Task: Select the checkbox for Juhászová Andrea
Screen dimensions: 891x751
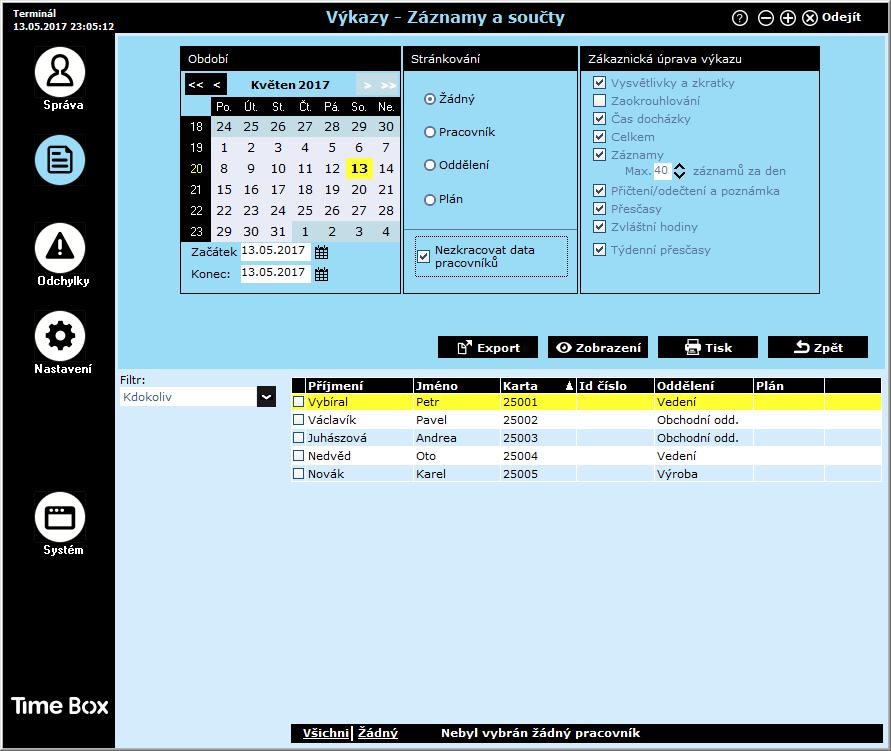Action: coord(298,438)
